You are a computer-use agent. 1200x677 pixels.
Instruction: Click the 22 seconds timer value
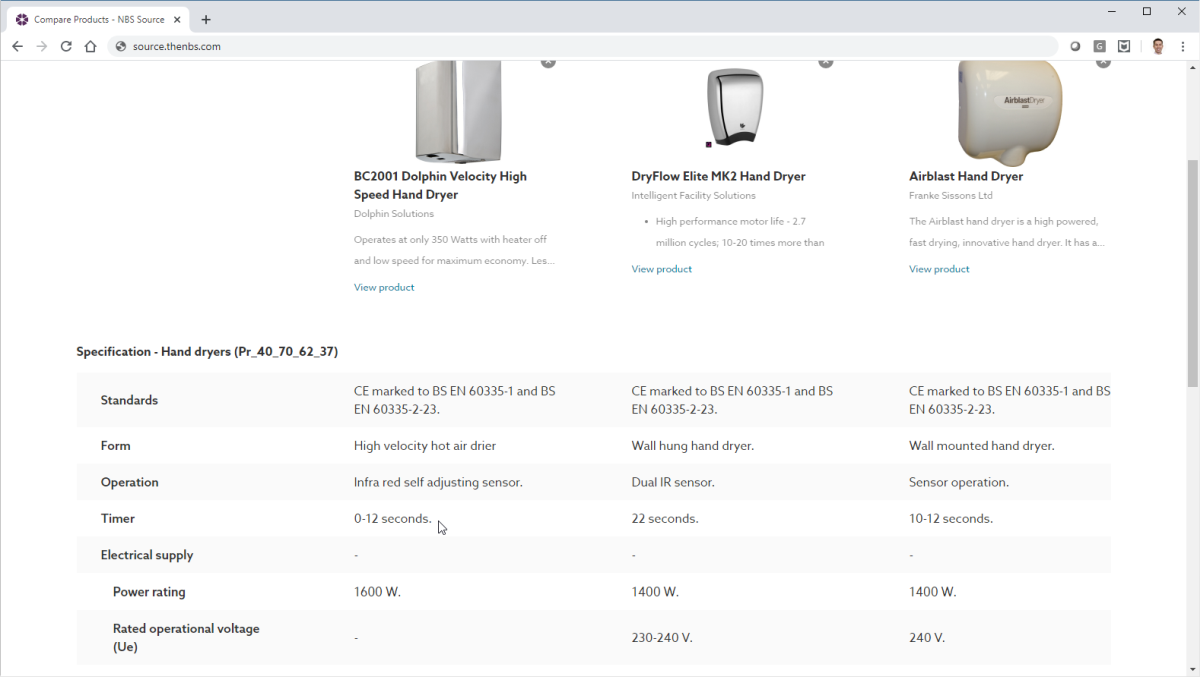tap(665, 519)
